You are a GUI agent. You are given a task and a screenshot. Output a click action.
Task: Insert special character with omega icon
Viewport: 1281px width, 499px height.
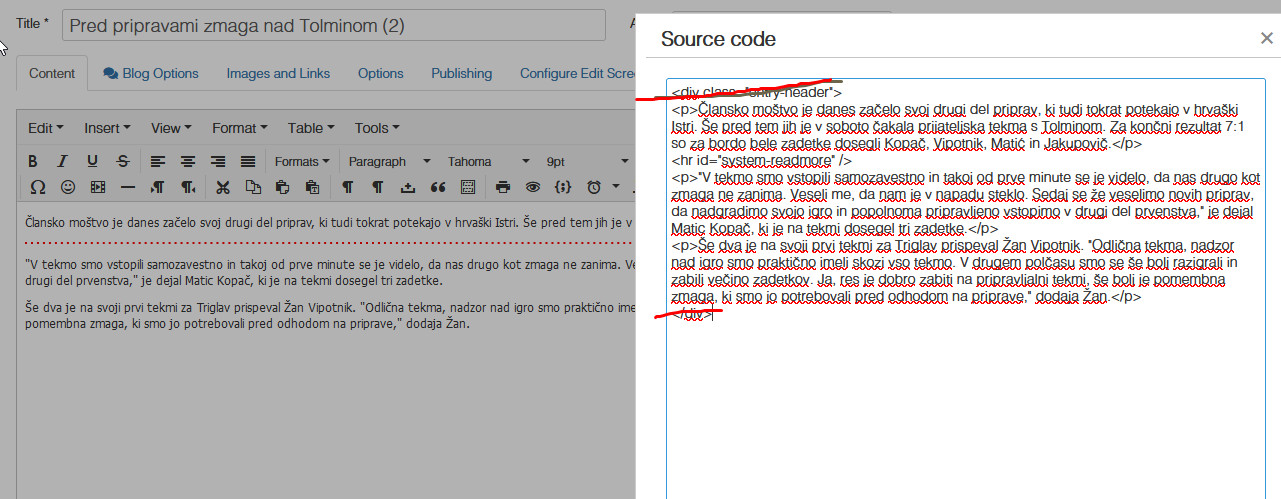click(x=38, y=187)
